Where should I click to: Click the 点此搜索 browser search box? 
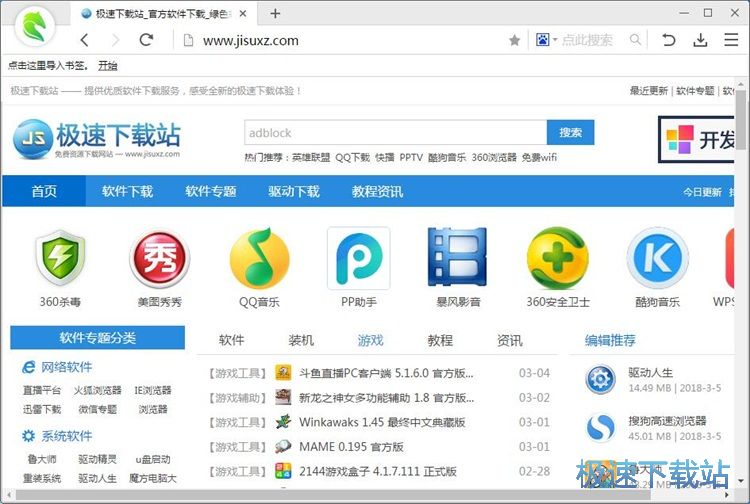[586, 40]
